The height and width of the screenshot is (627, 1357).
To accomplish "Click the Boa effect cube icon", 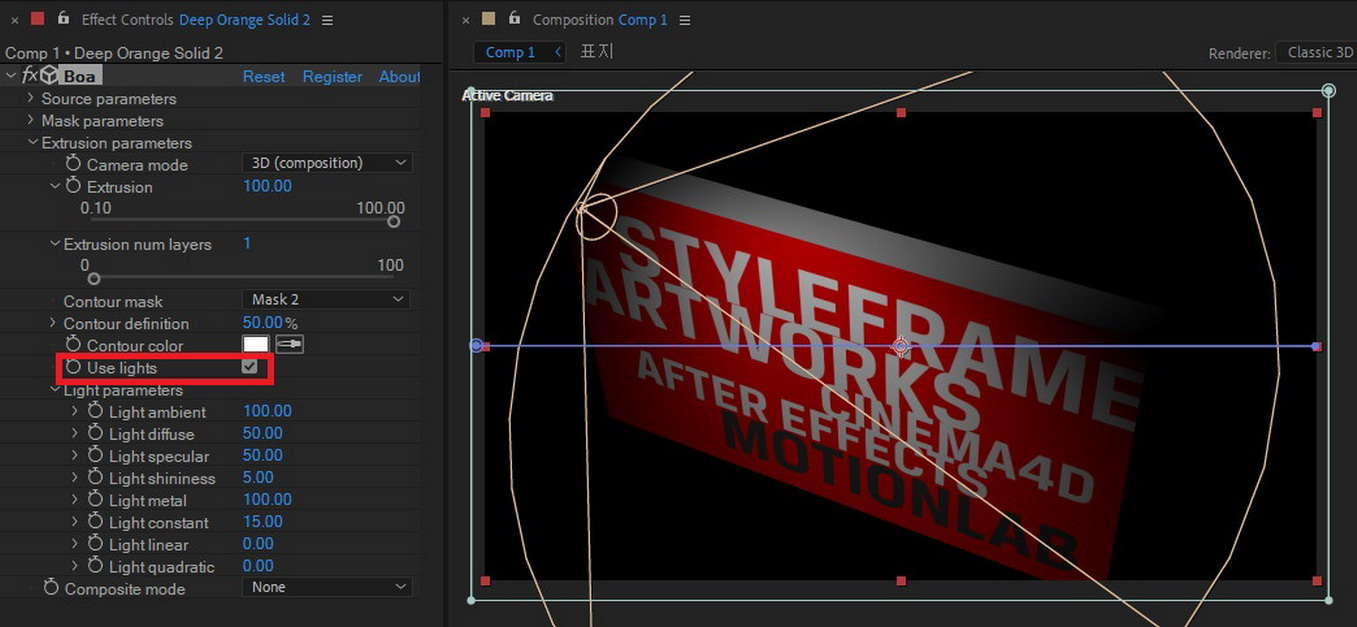I will (49, 76).
